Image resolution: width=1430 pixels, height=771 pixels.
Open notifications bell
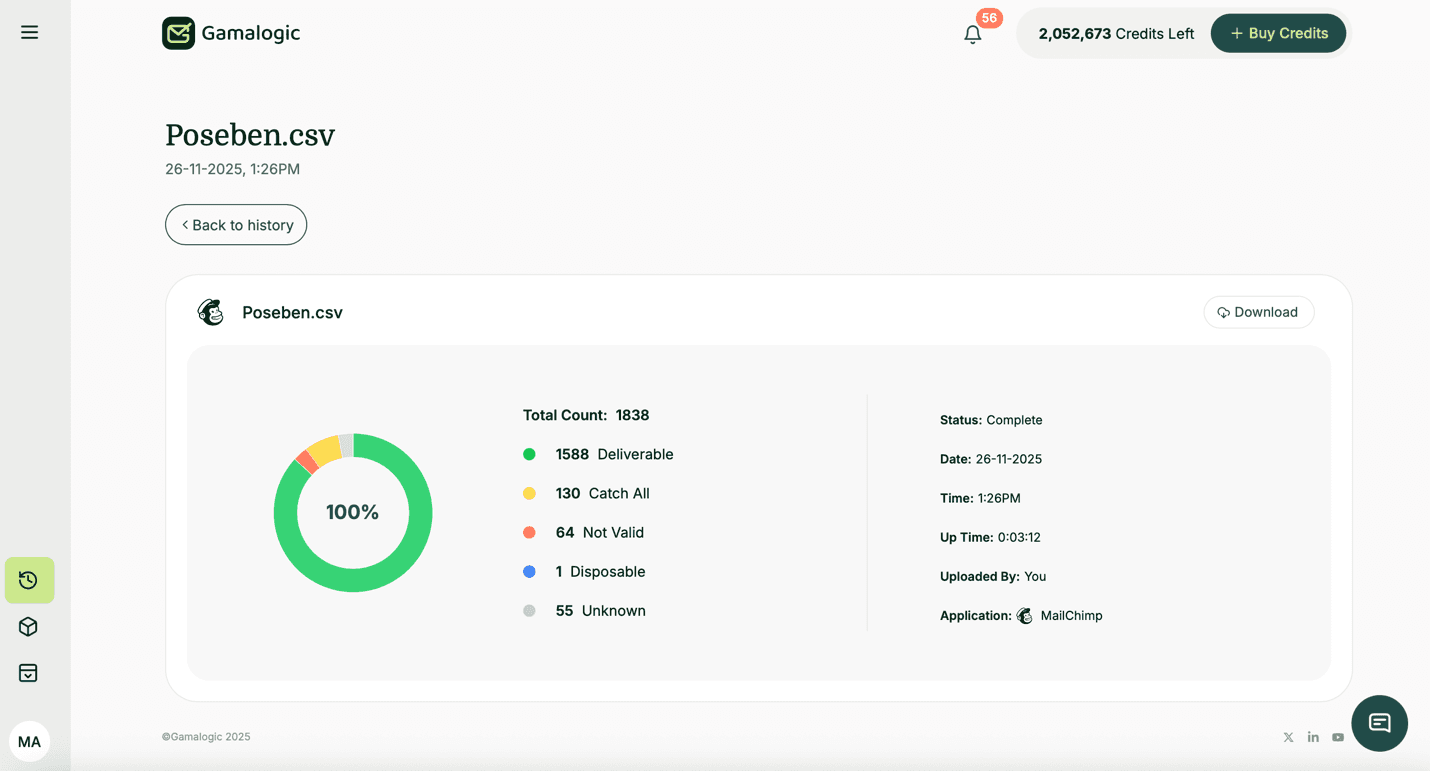click(x=972, y=35)
